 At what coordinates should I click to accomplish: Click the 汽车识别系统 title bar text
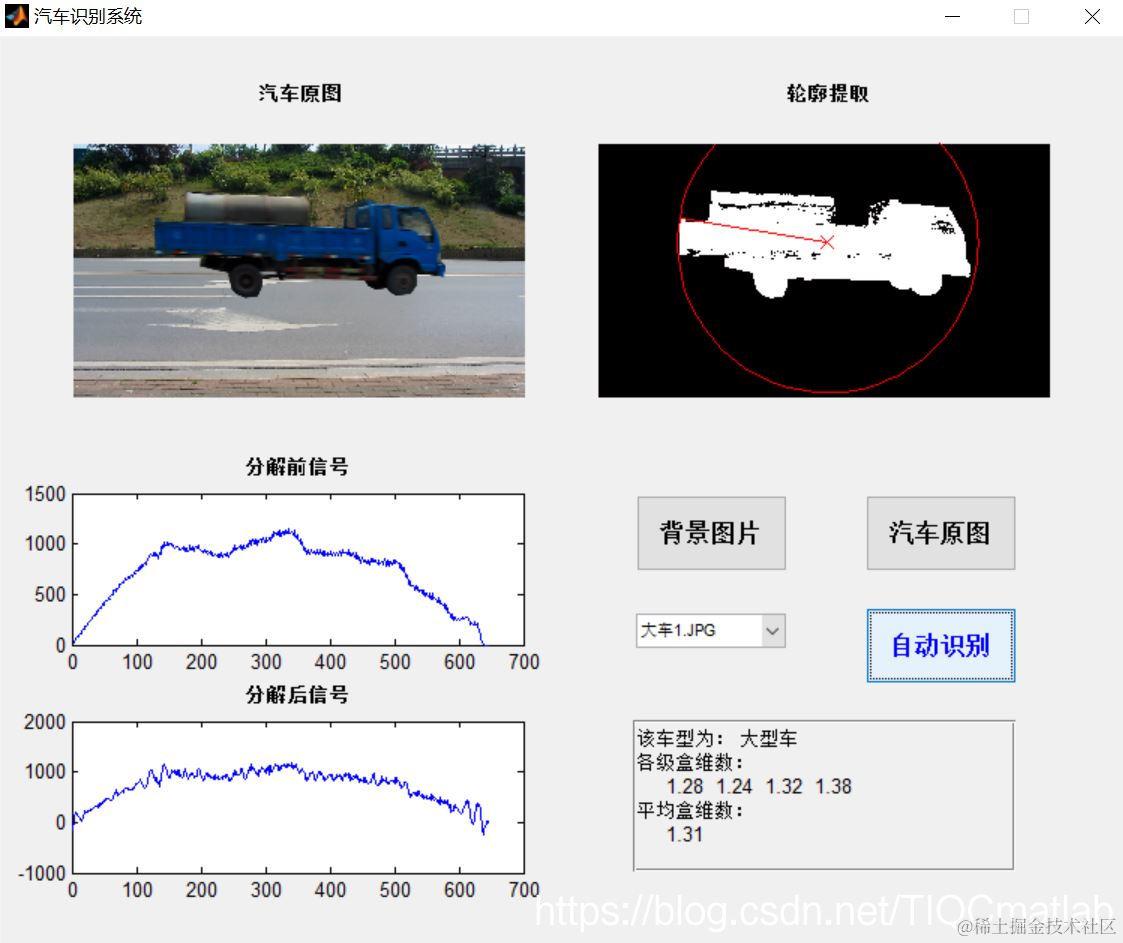[87, 16]
